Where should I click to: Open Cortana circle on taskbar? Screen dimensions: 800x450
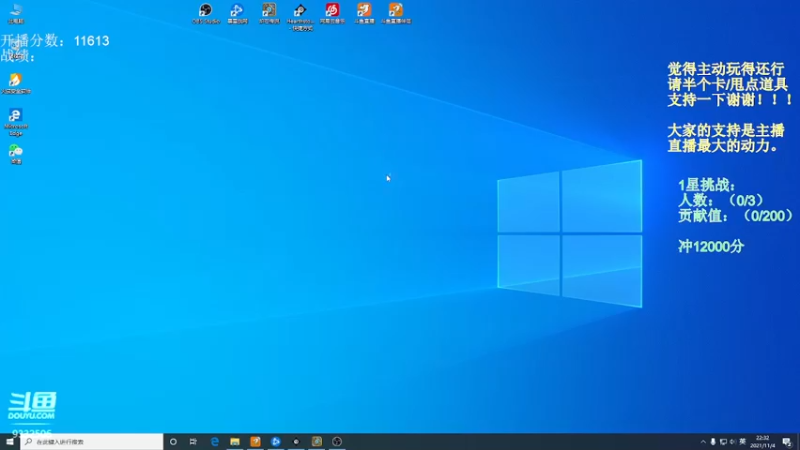pyautogui.click(x=173, y=442)
